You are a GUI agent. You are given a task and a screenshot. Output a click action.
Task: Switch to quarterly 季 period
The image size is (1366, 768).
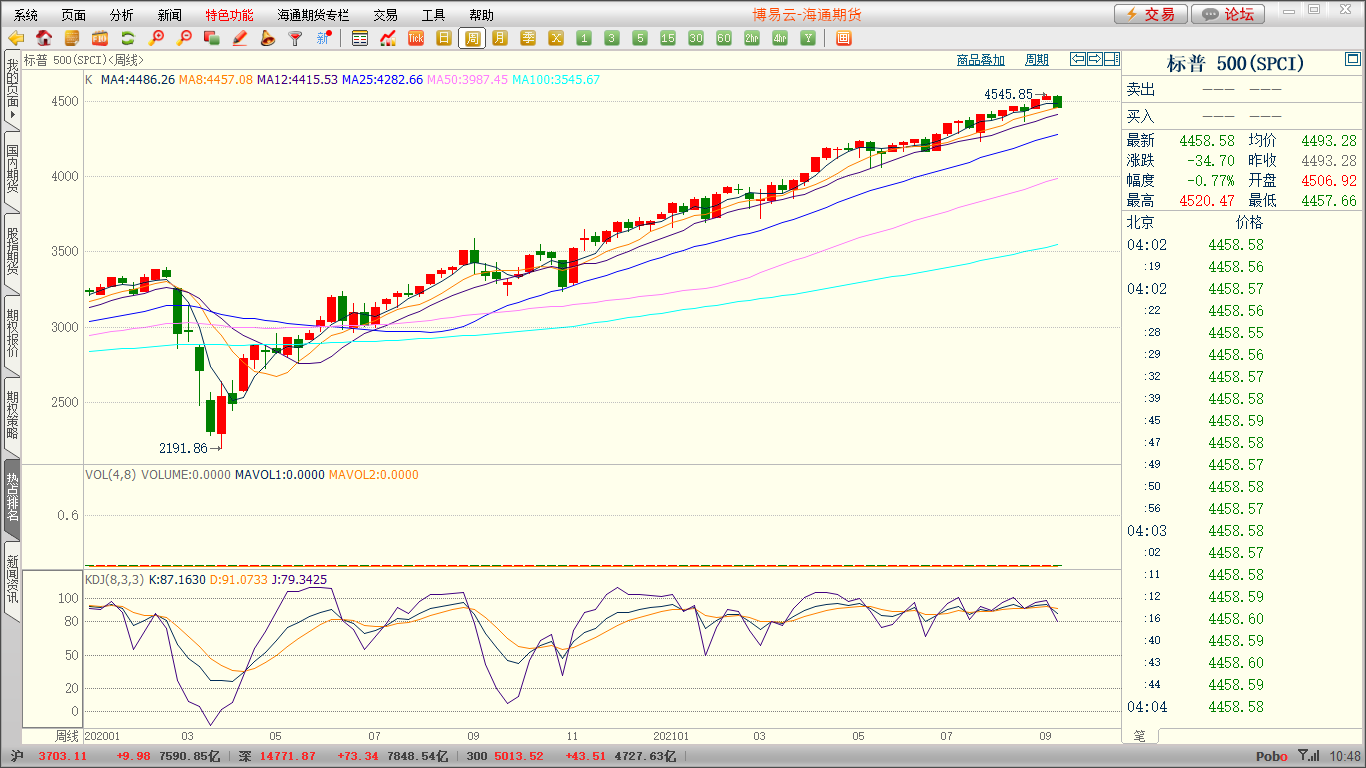point(528,38)
